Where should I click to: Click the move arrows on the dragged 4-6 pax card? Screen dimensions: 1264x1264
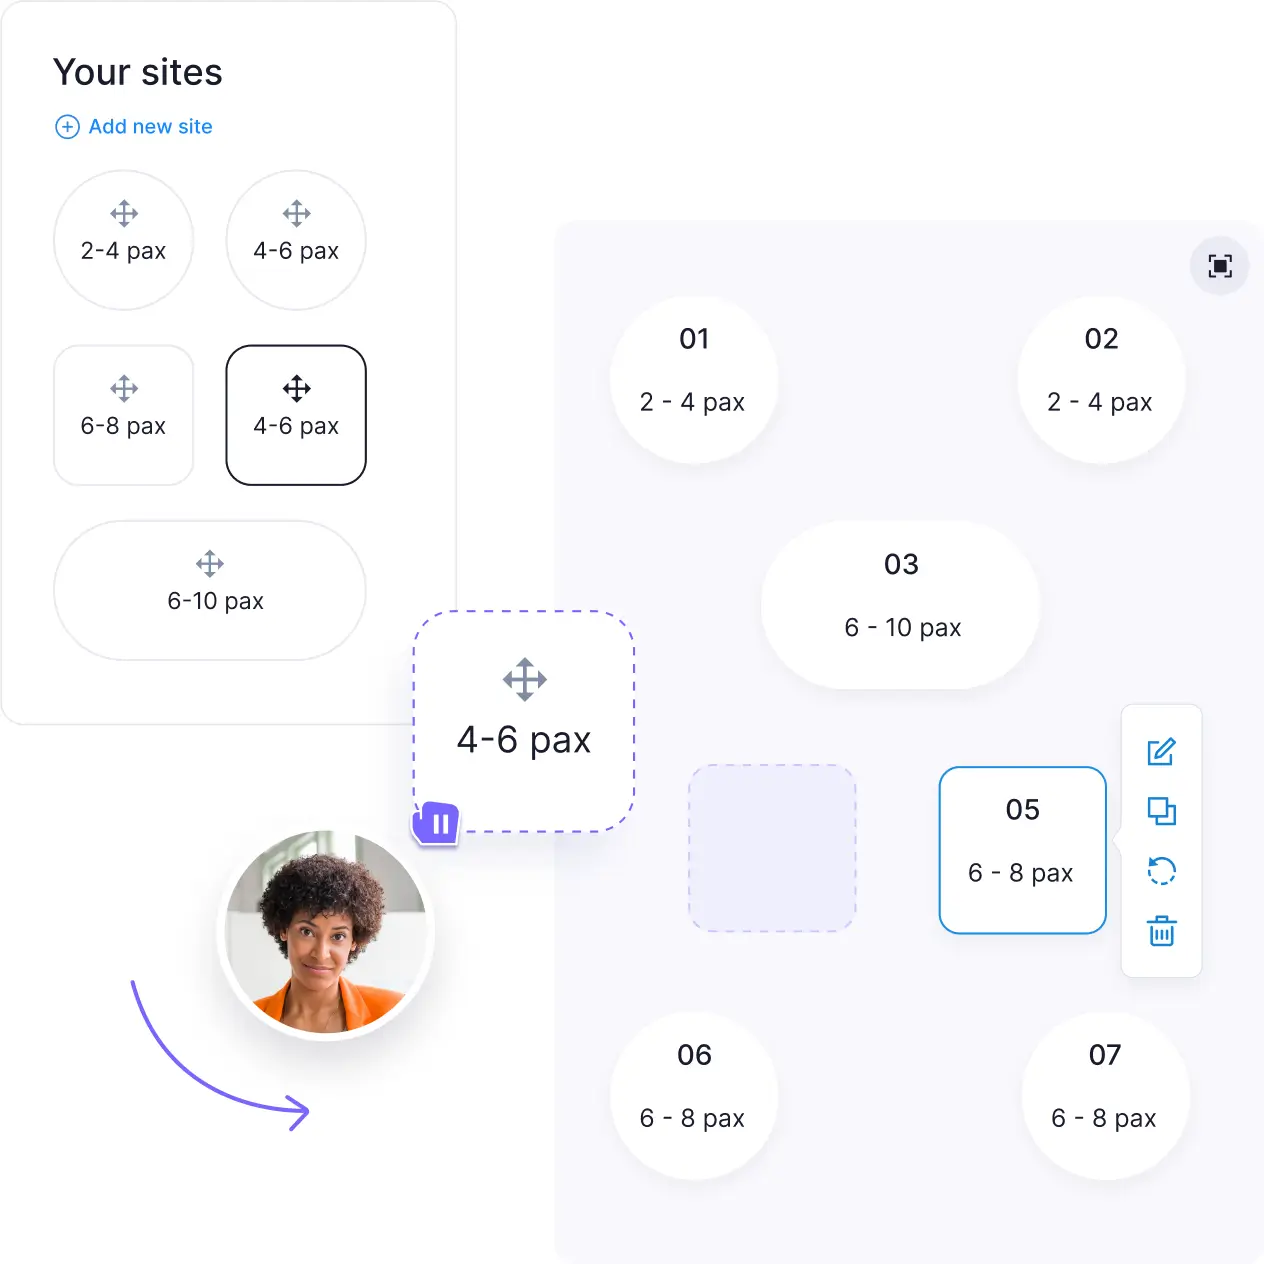tap(525, 680)
